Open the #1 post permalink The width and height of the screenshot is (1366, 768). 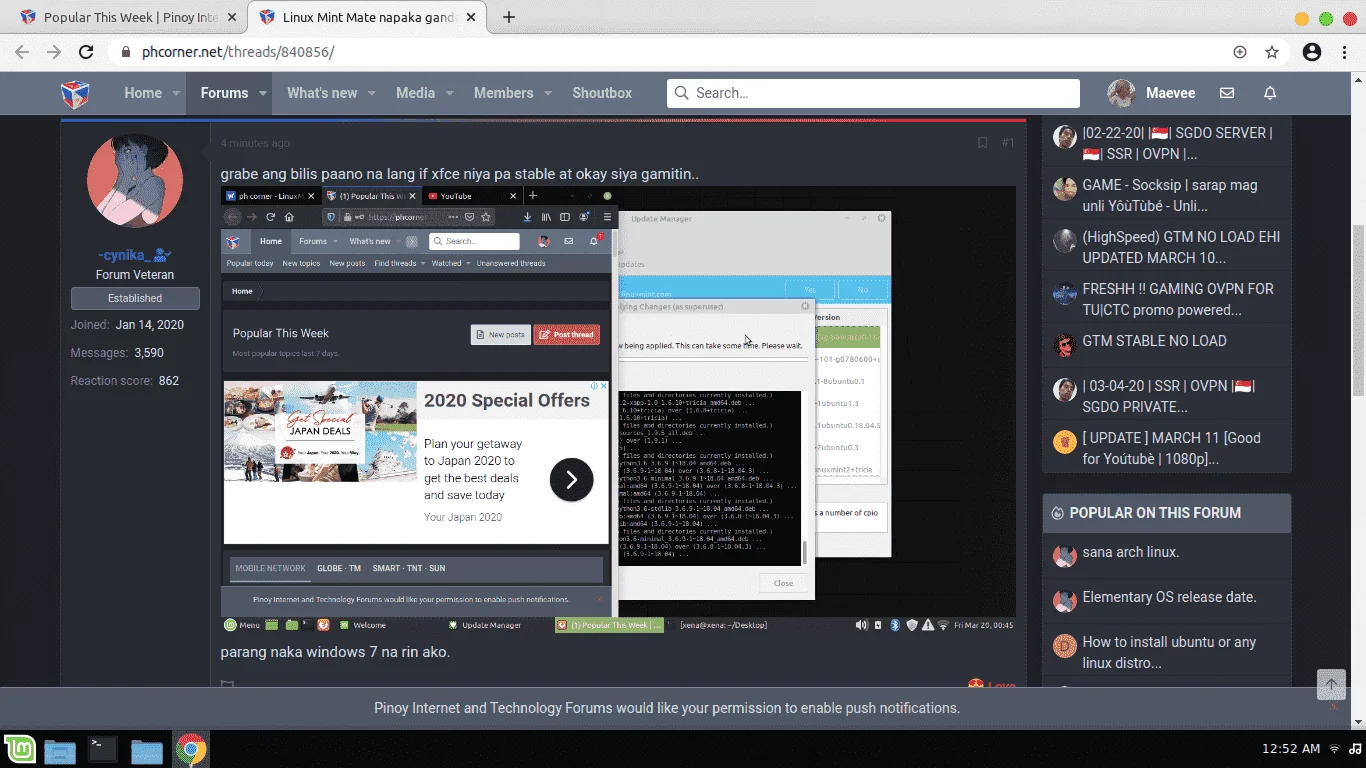pyautogui.click(x=1008, y=143)
